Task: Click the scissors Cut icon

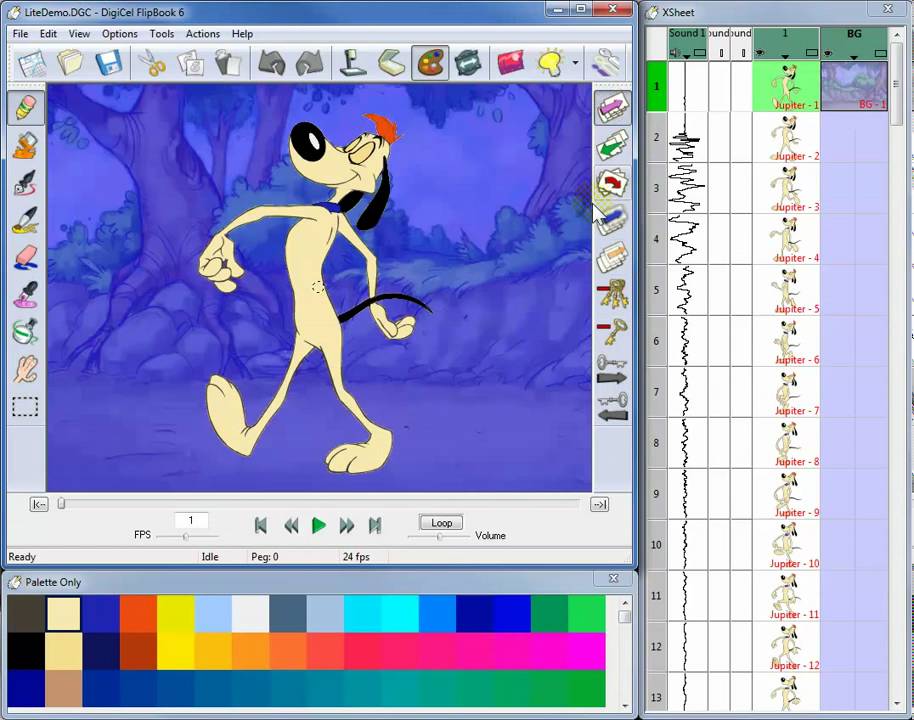Action: click(152, 63)
